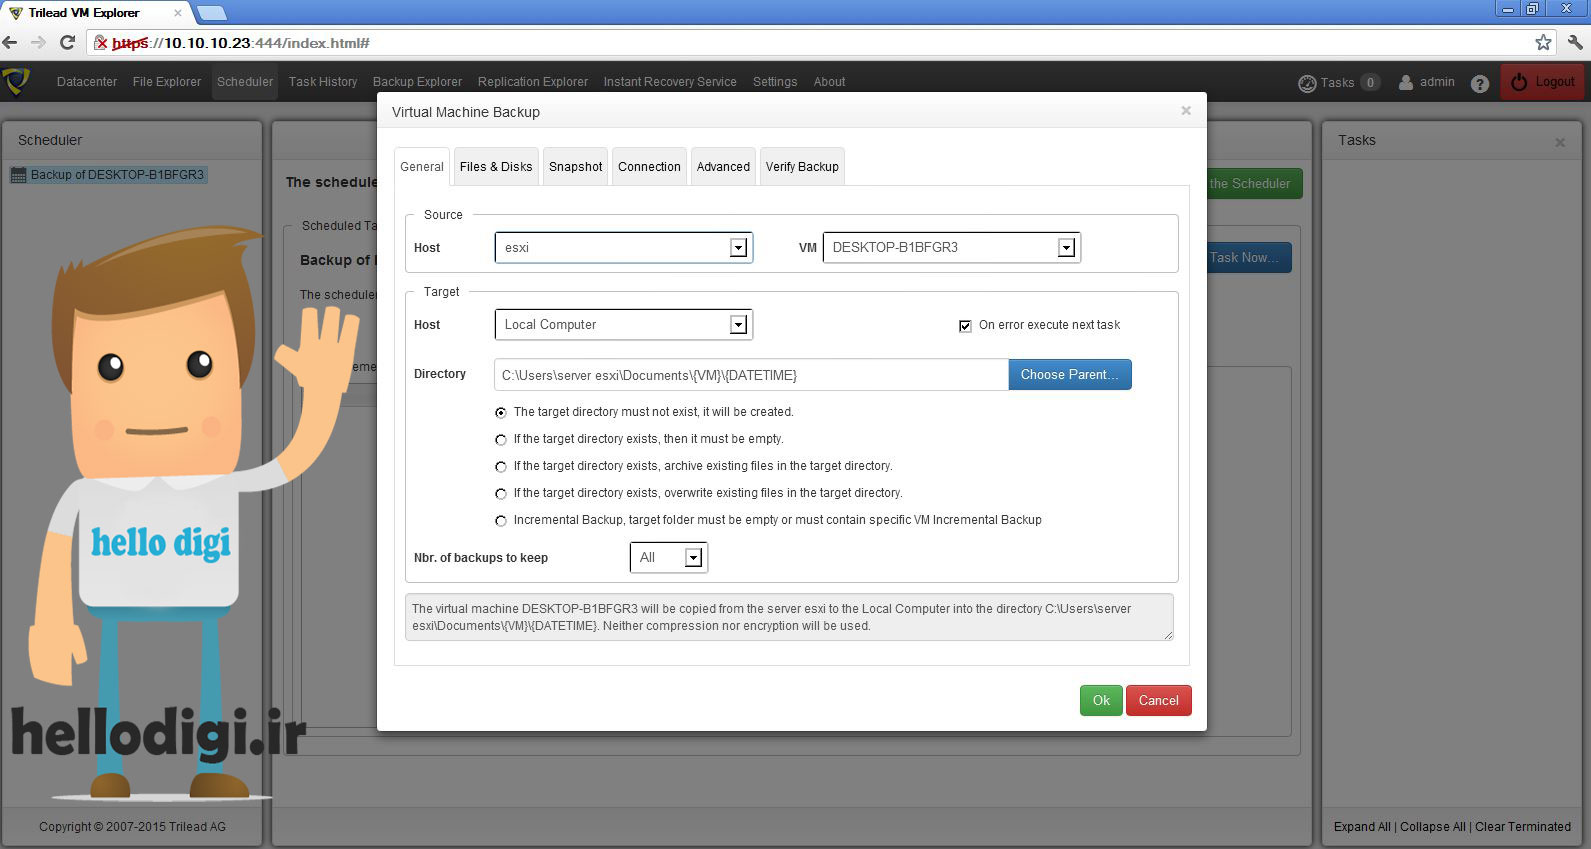Open the Advanced tab
The width and height of the screenshot is (1591, 849).
point(723,167)
